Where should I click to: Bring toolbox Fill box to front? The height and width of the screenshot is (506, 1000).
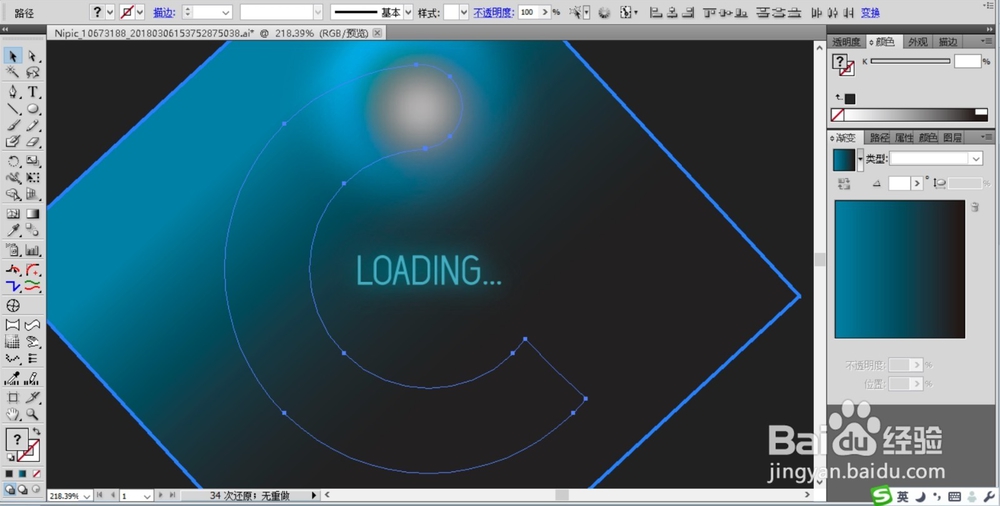pos(16,438)
